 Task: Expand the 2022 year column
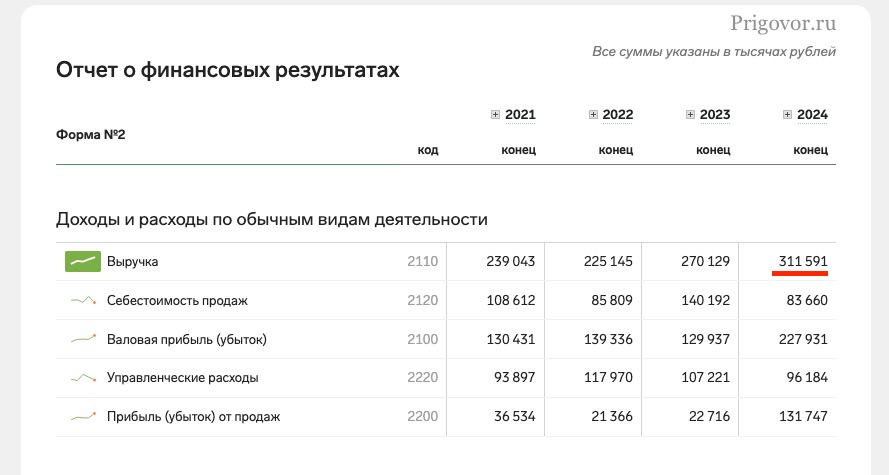click(x=593, y=115)
